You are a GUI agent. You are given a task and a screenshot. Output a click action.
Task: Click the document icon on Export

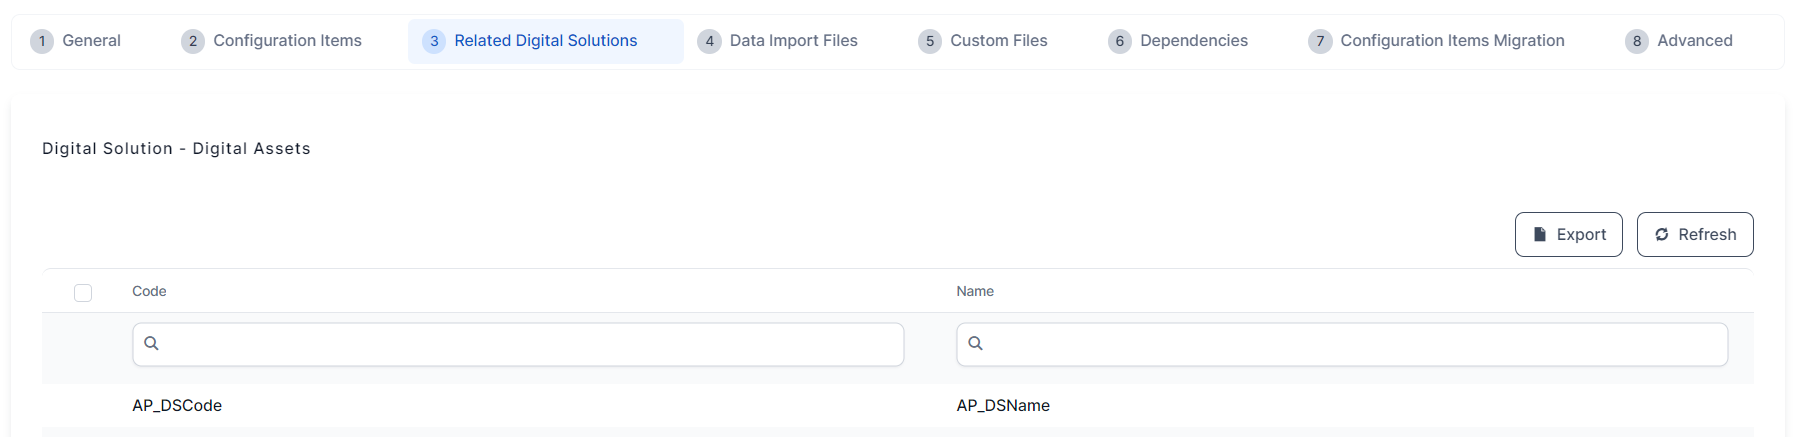click(x=1540, y=234)
